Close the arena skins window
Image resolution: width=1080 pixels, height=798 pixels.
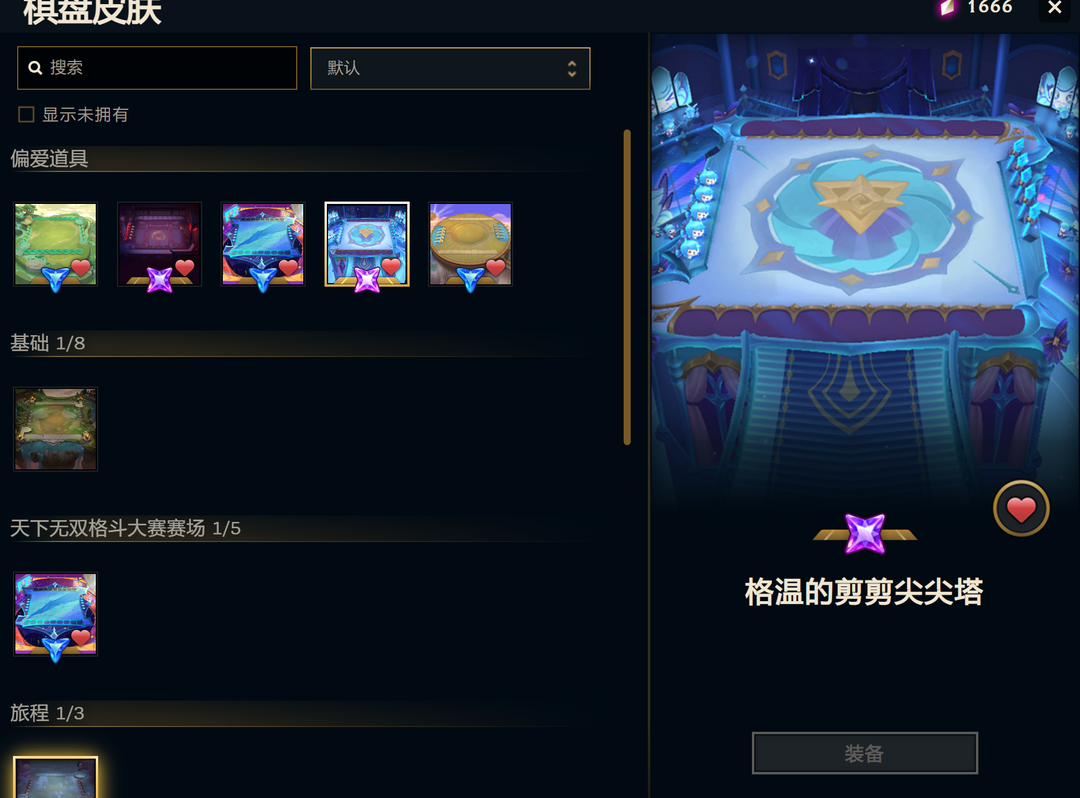coord(1055,8)
